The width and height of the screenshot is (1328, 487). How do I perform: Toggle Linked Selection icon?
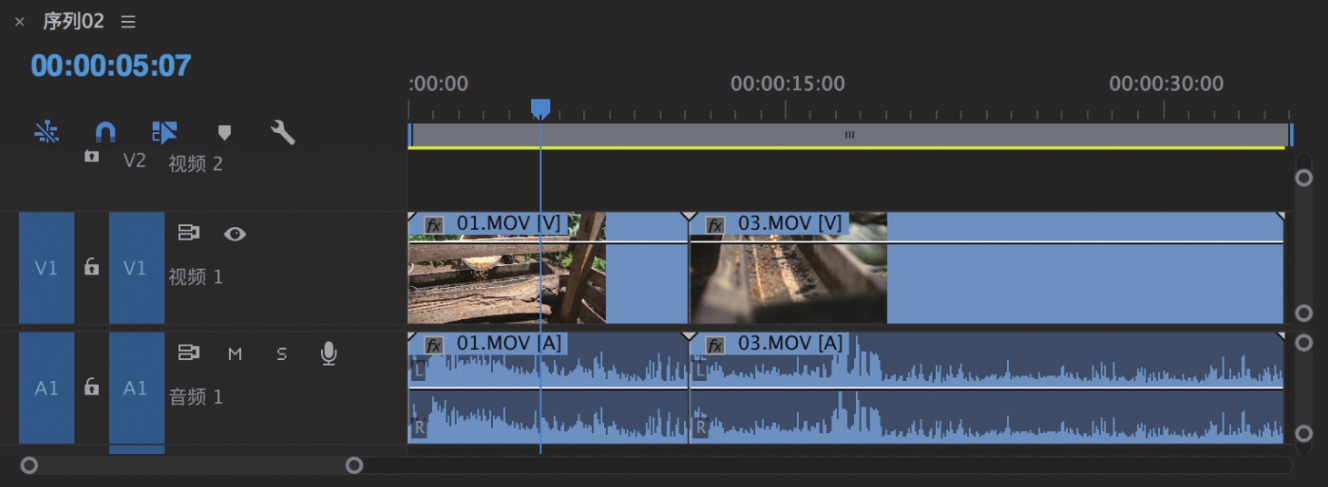[x=164, y=132]
